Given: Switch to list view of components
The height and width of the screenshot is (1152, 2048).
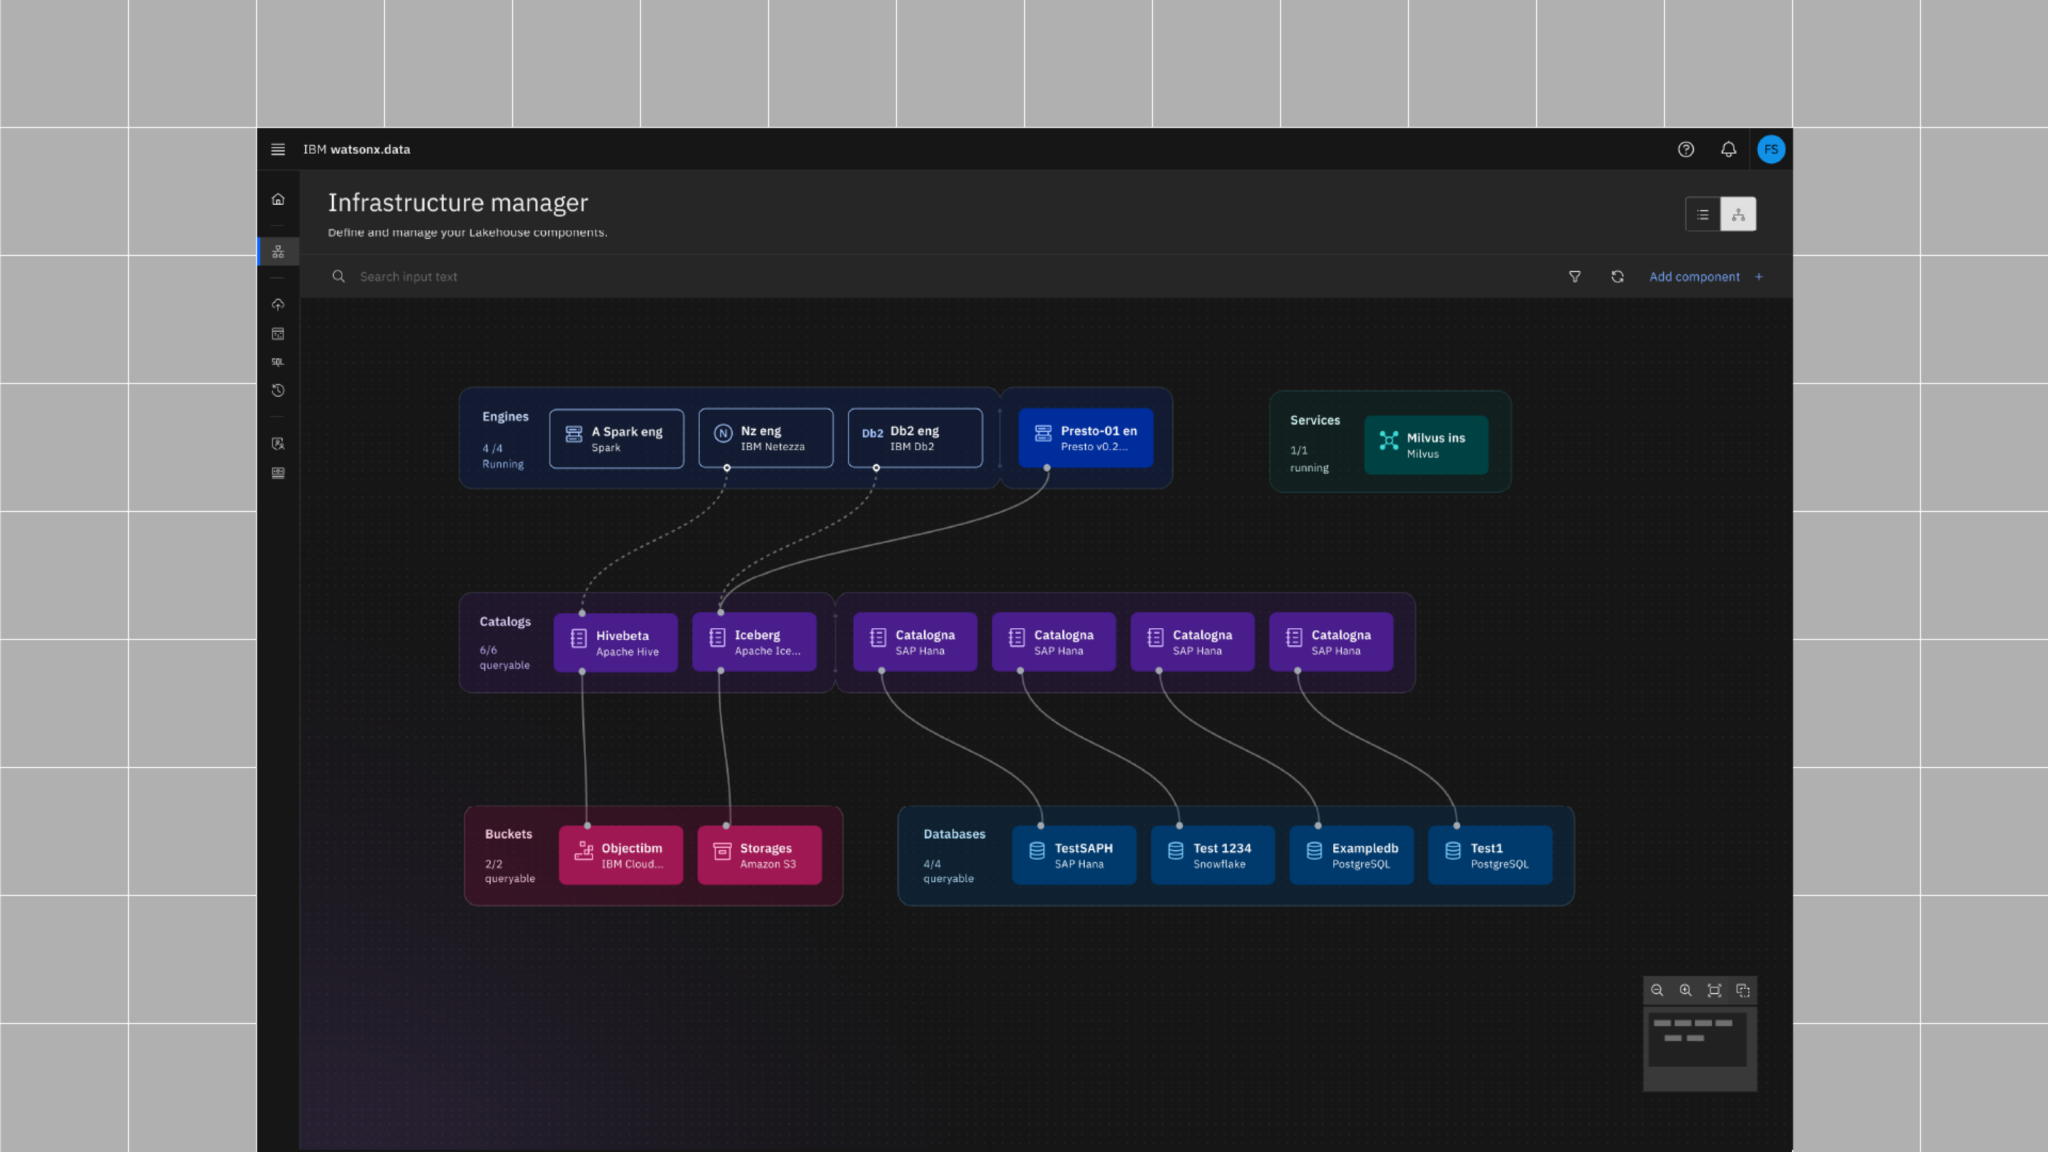Looking at the screenshot, I should tap(1703, 214).
